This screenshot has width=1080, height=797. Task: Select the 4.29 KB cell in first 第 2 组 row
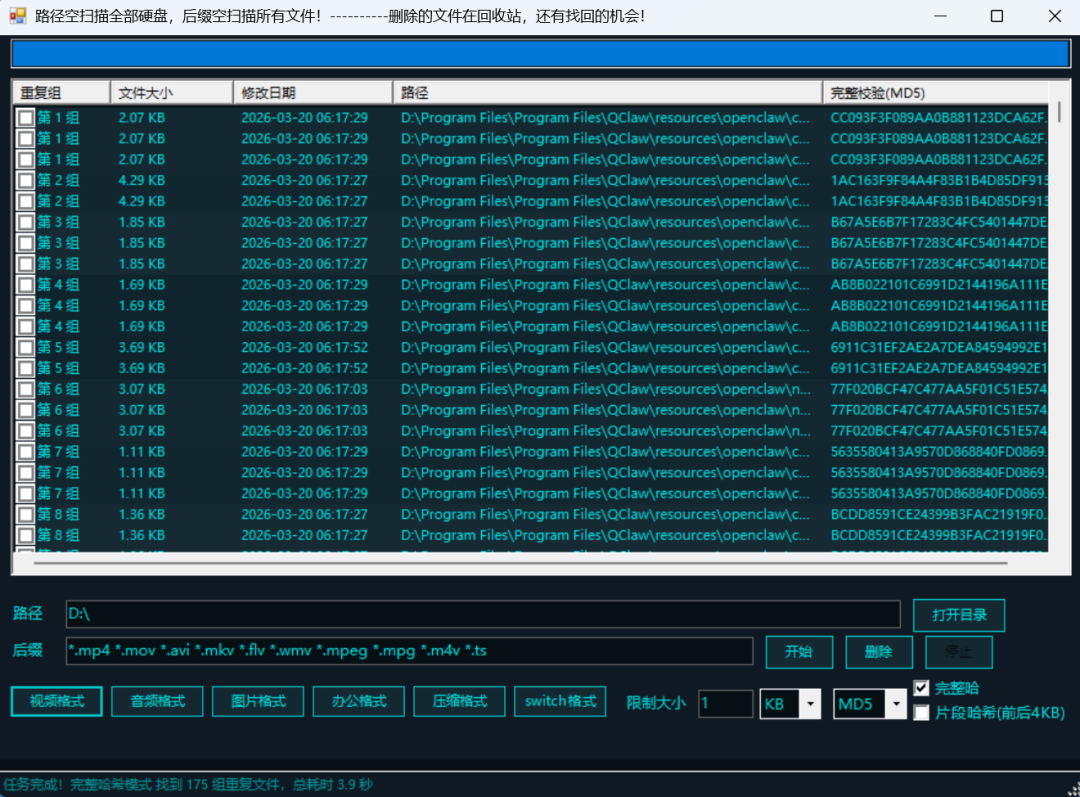click(x=141, y=180)
